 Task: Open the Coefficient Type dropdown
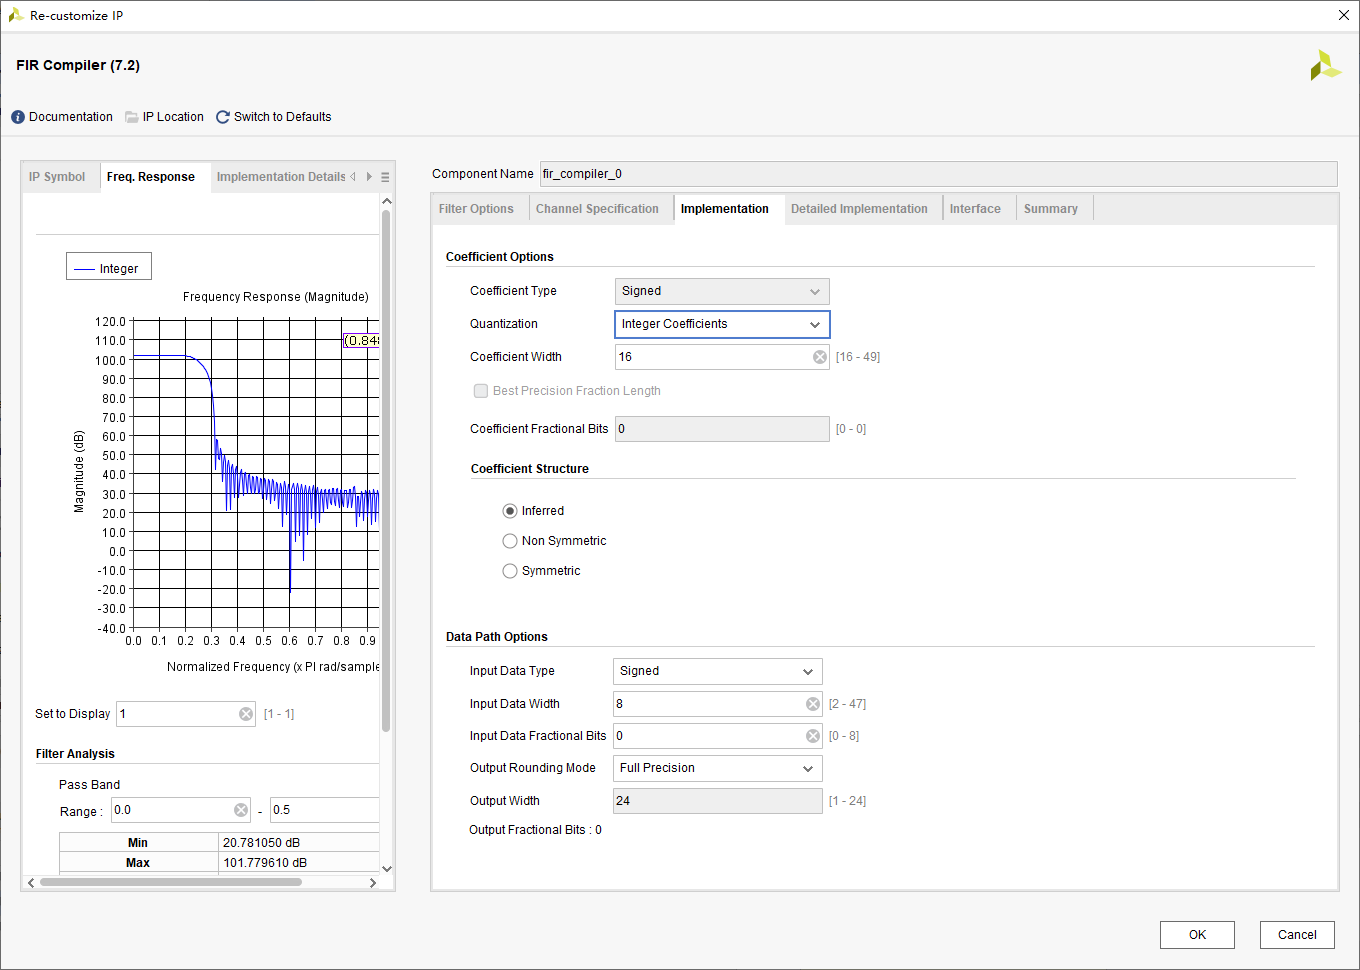722,291
